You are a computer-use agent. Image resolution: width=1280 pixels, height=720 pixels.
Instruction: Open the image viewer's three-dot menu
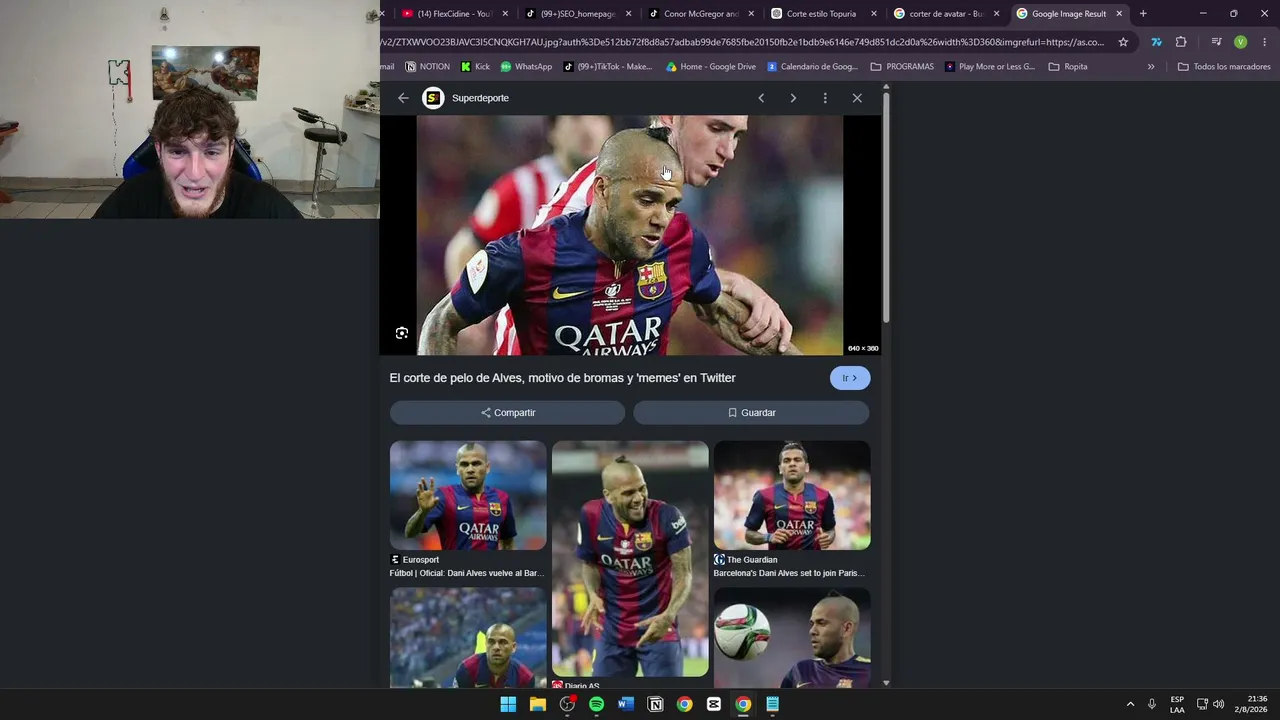point(825,98)
